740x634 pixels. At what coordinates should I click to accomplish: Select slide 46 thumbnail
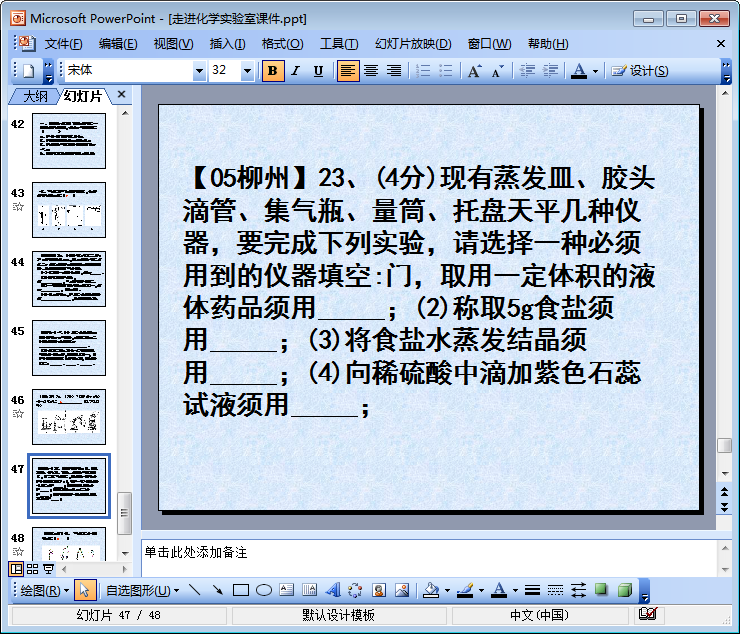[x=69, y=417]
